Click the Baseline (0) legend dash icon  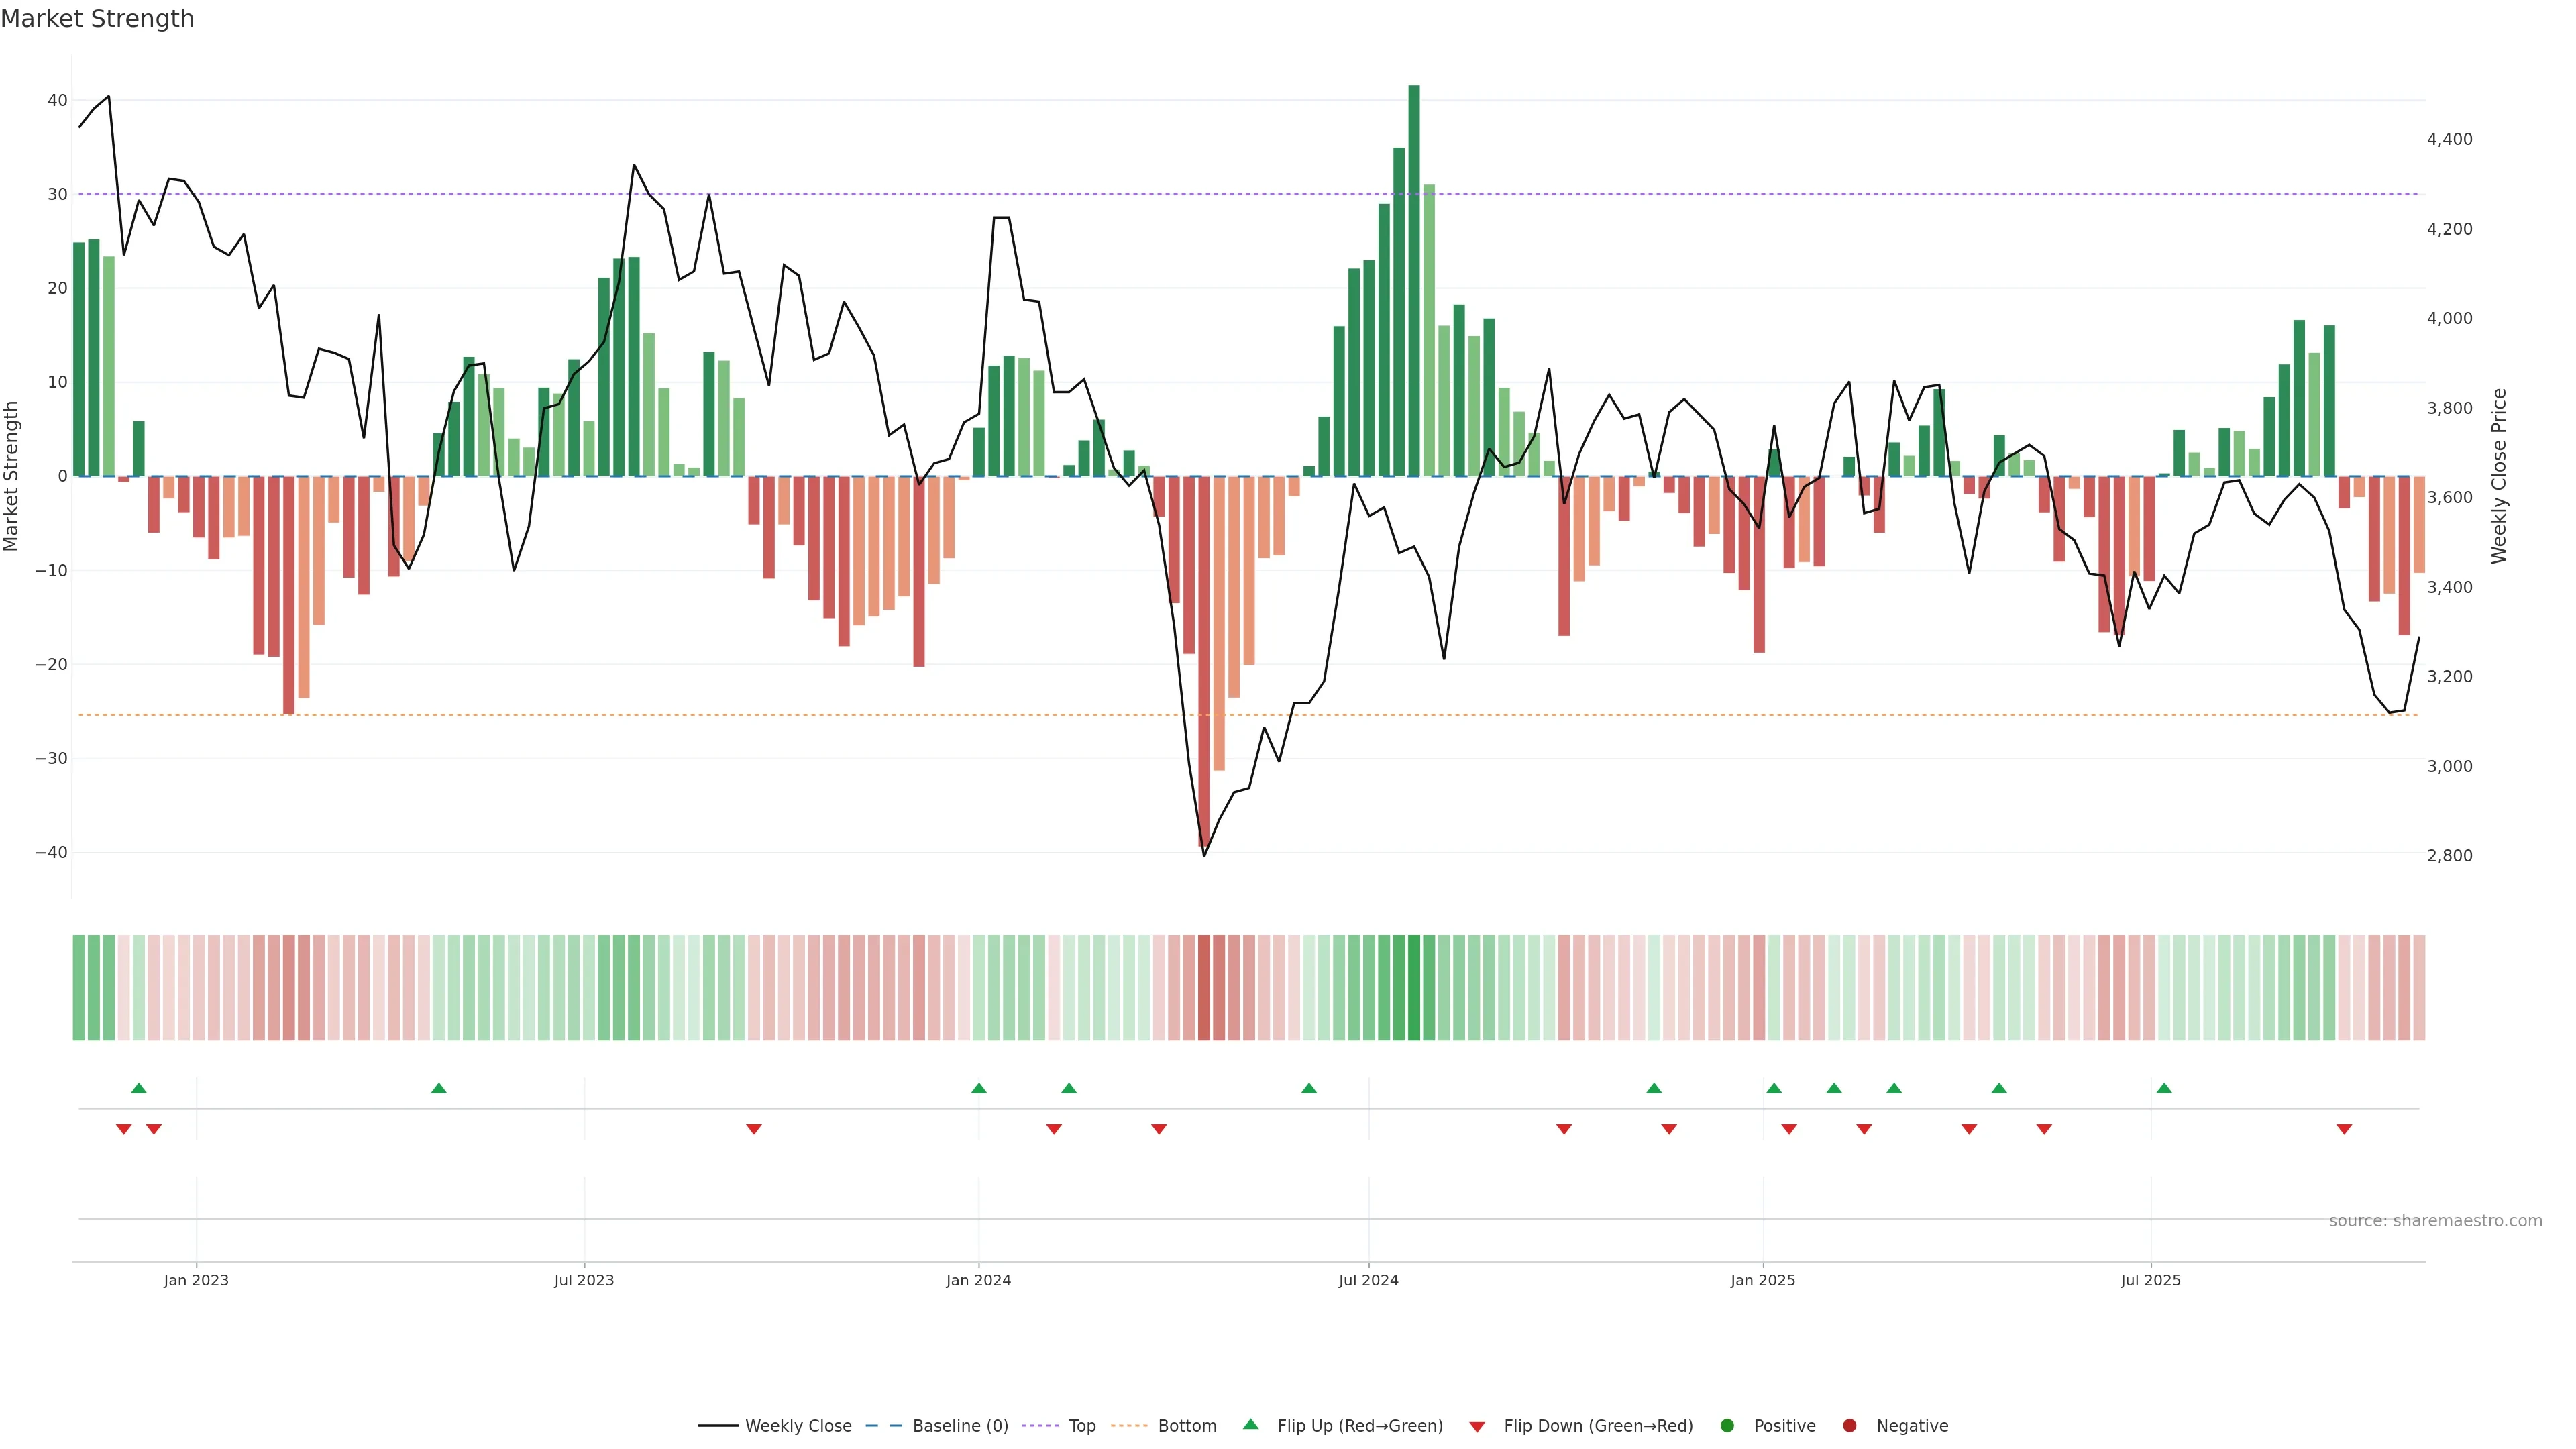click(884, 1426)
